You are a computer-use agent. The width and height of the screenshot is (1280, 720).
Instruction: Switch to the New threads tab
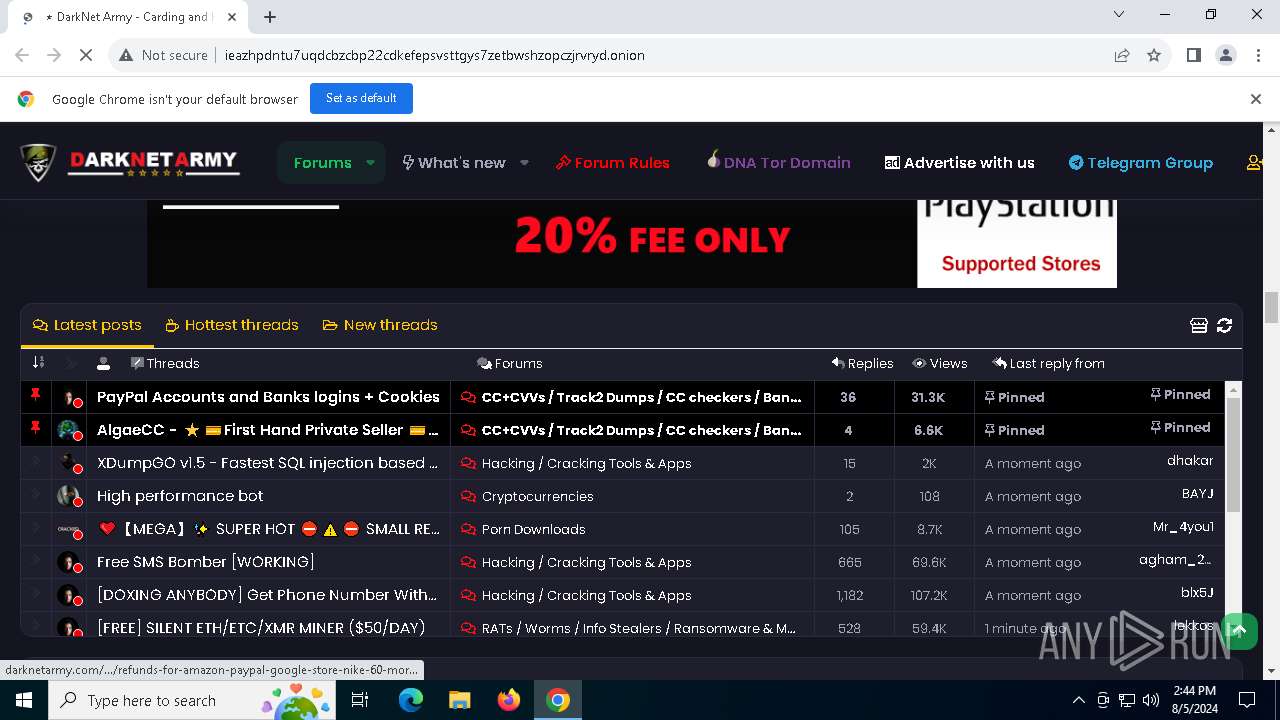coord(380,325)
